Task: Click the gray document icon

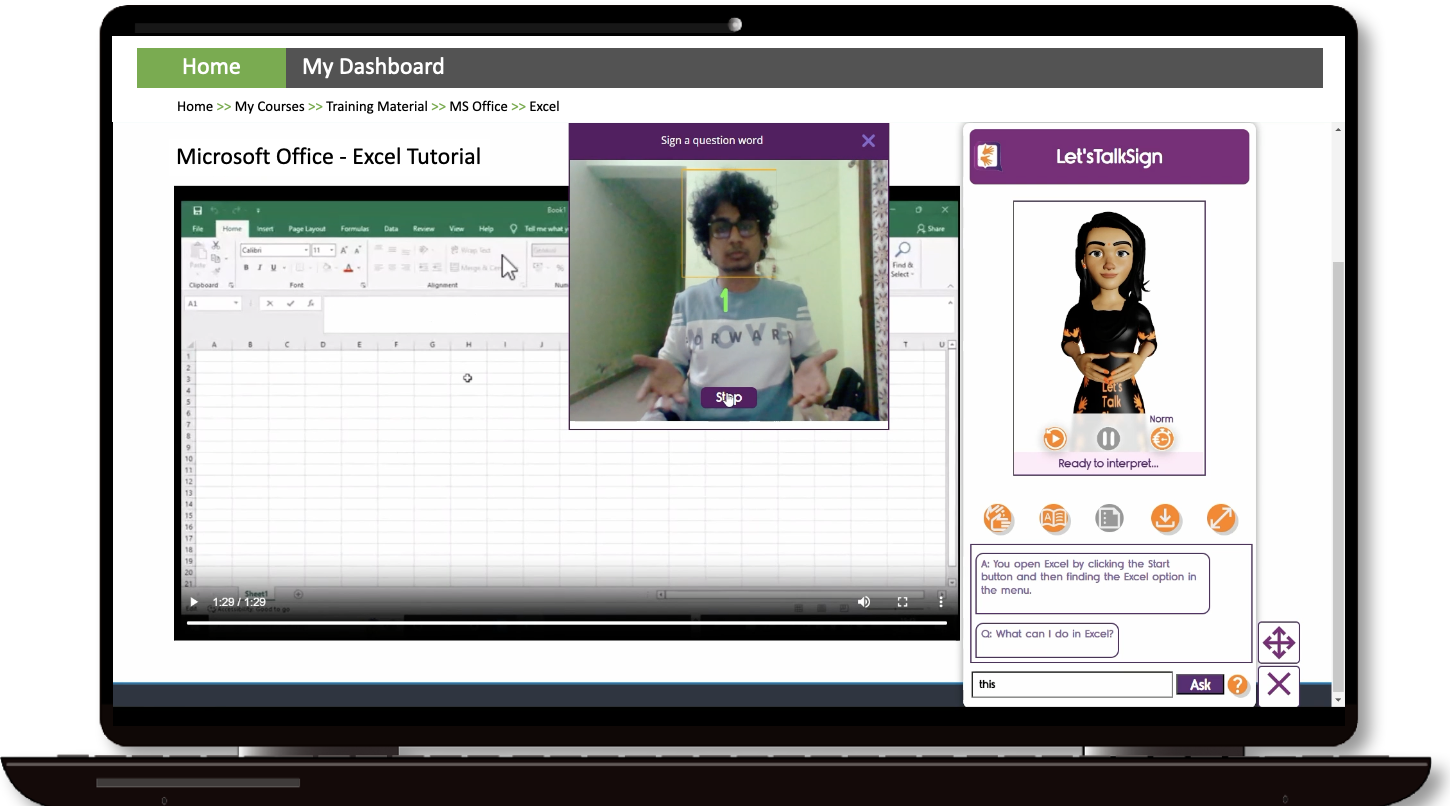Action: tap(1109, 518)
